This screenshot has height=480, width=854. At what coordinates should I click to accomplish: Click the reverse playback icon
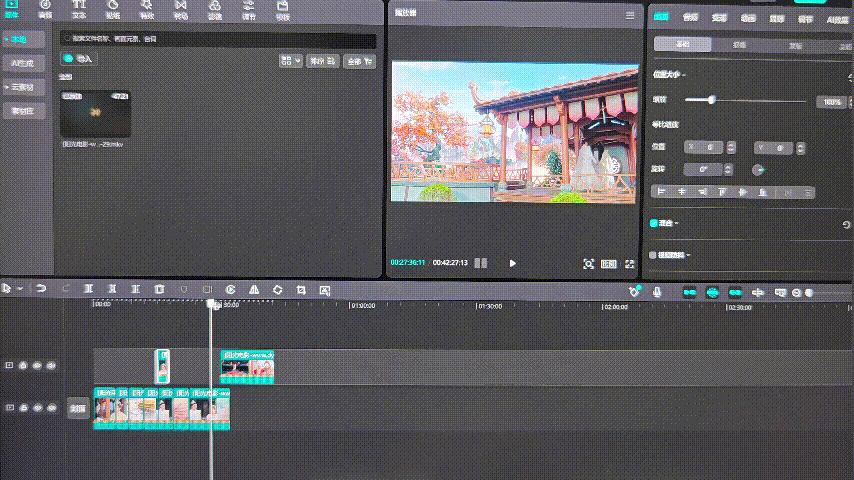click(x=230, y=289)
